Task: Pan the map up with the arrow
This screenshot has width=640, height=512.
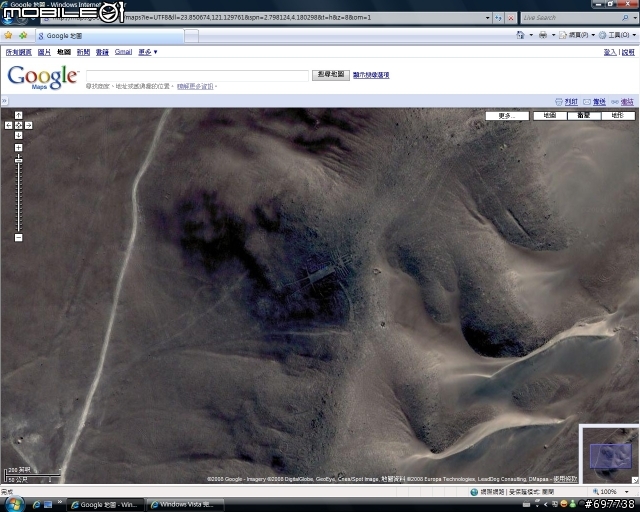Action: click(x=18, y=115)
